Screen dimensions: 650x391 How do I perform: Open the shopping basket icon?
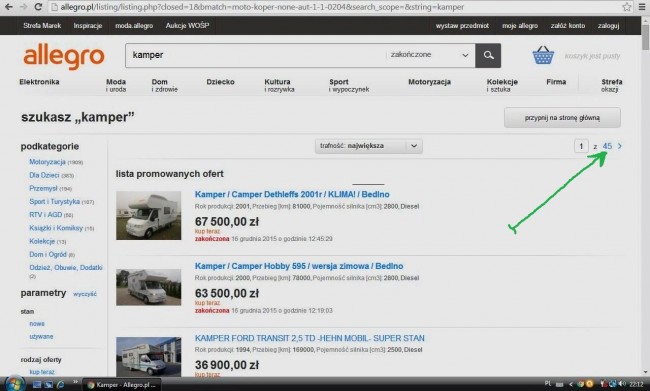click(x=543, y=55)
